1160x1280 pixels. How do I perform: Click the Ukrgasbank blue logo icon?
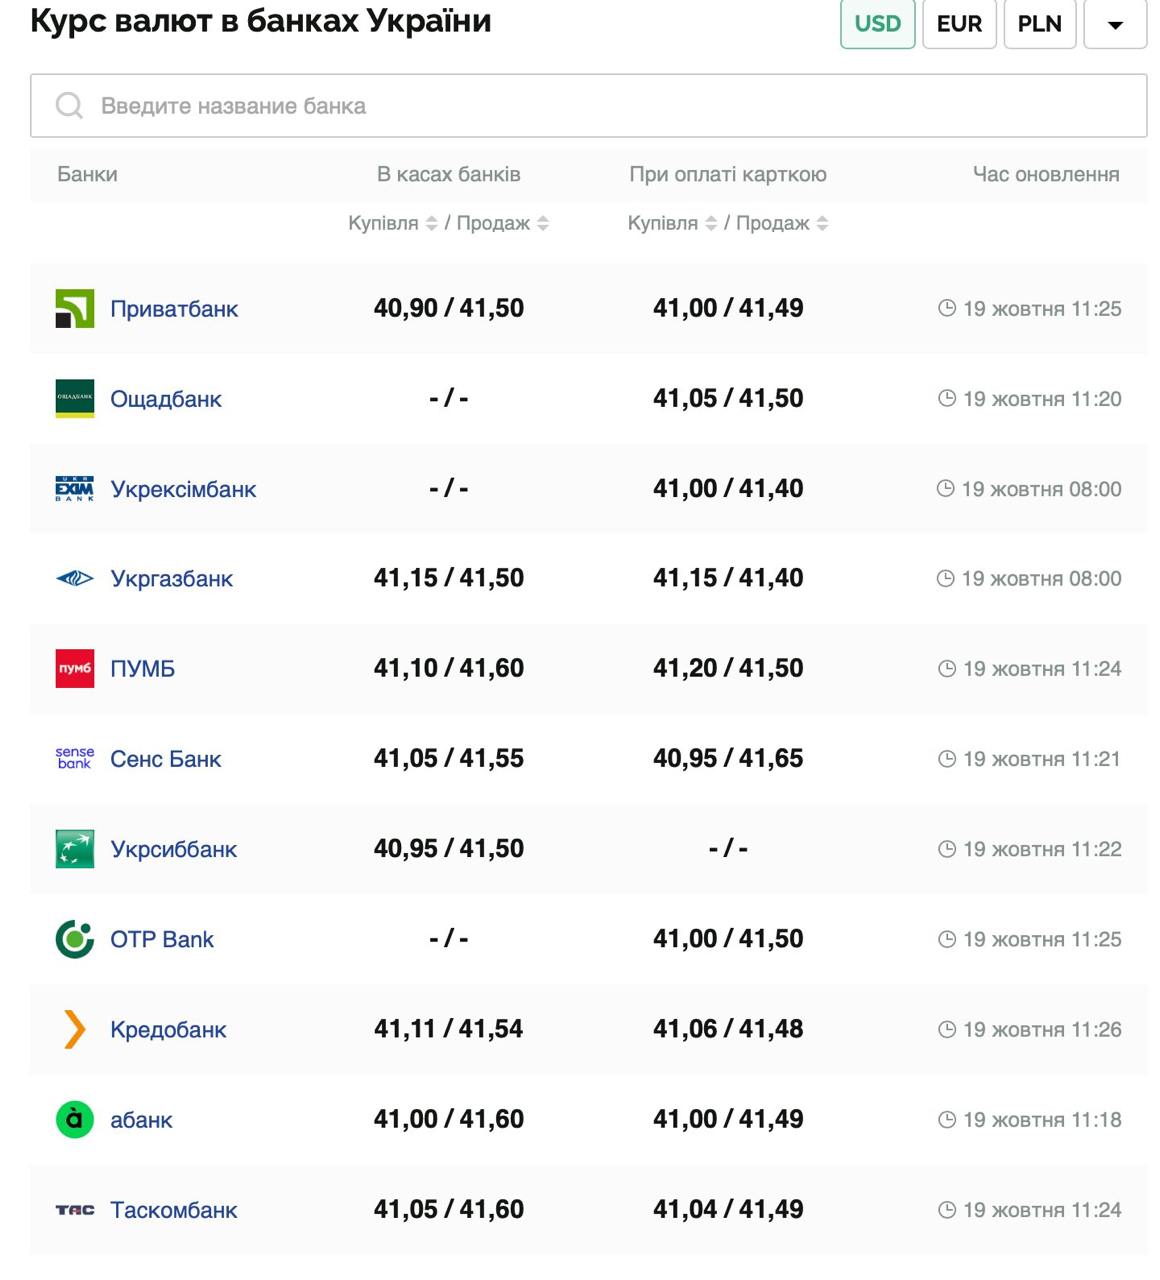(x=74, y=578)
